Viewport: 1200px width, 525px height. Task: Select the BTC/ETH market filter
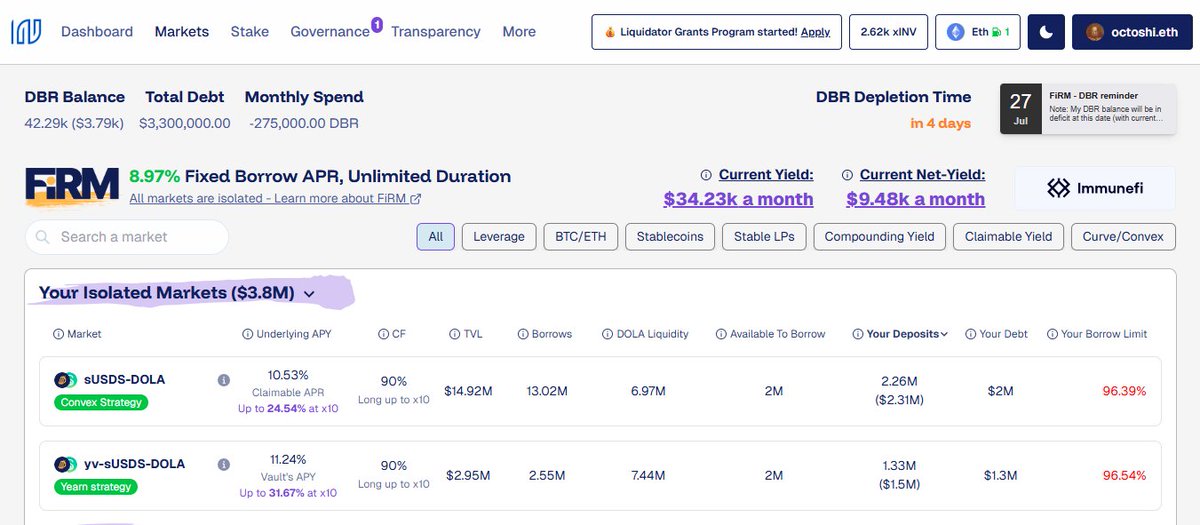click(x=580, y=237)
